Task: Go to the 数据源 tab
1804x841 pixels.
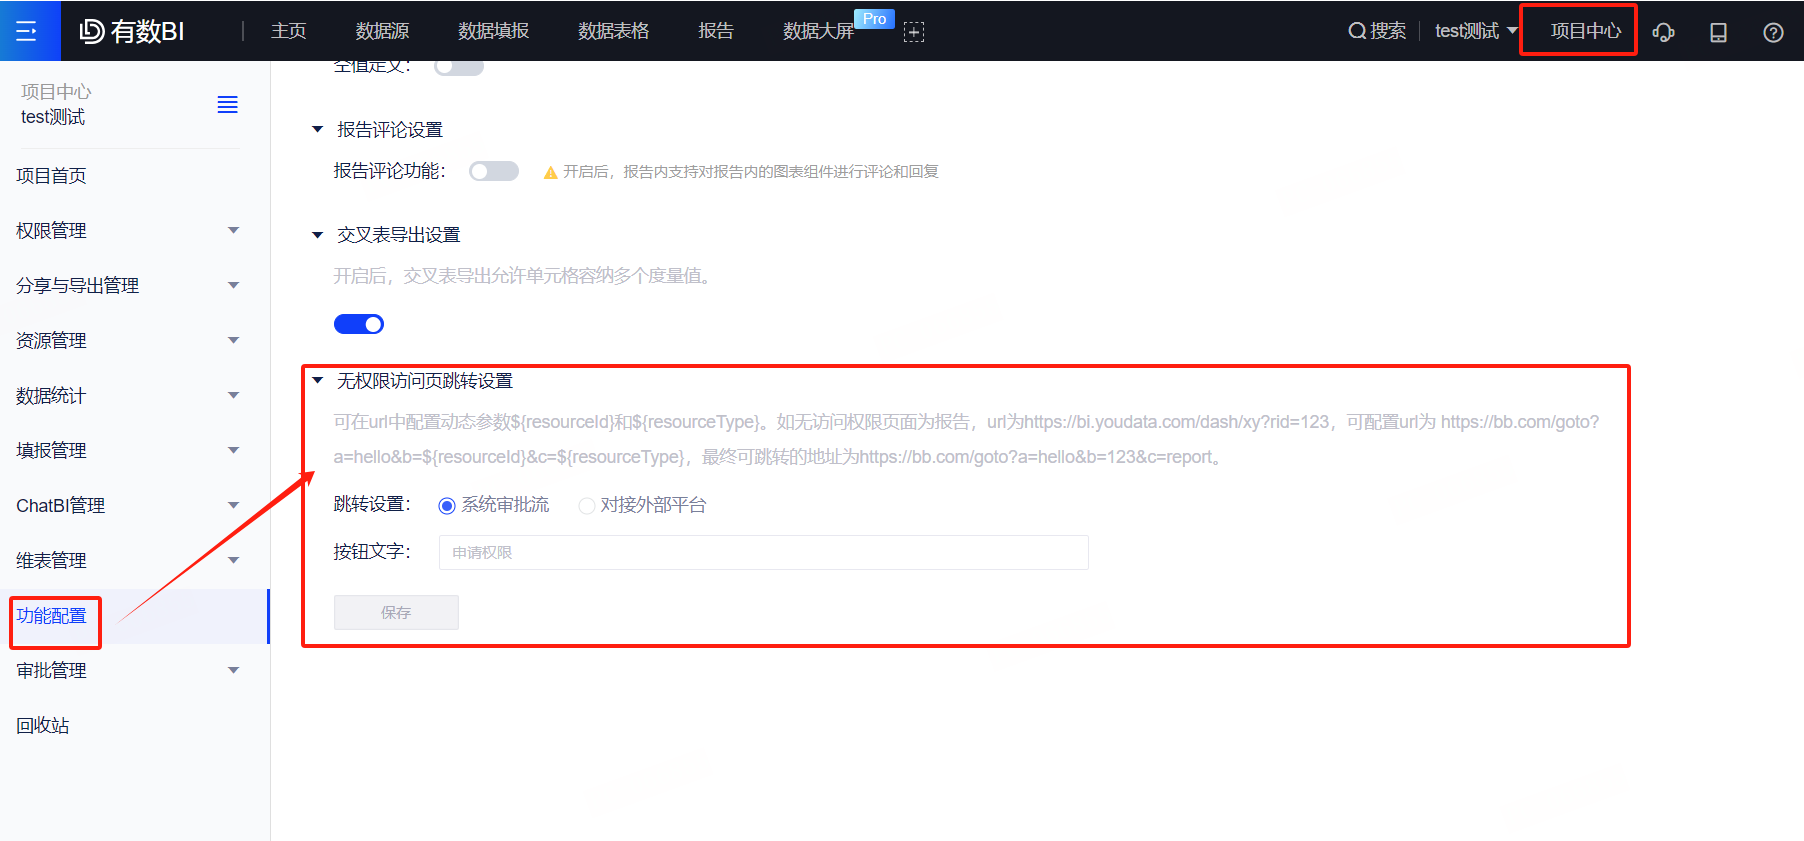Action: [382, 31]
